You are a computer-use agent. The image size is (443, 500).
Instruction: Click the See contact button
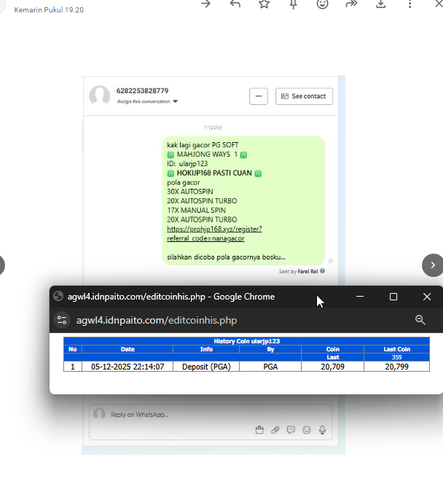click(x=304, y=96)
